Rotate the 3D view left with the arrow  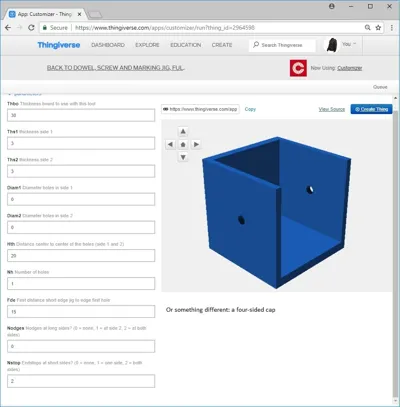[x=170, y=144]
